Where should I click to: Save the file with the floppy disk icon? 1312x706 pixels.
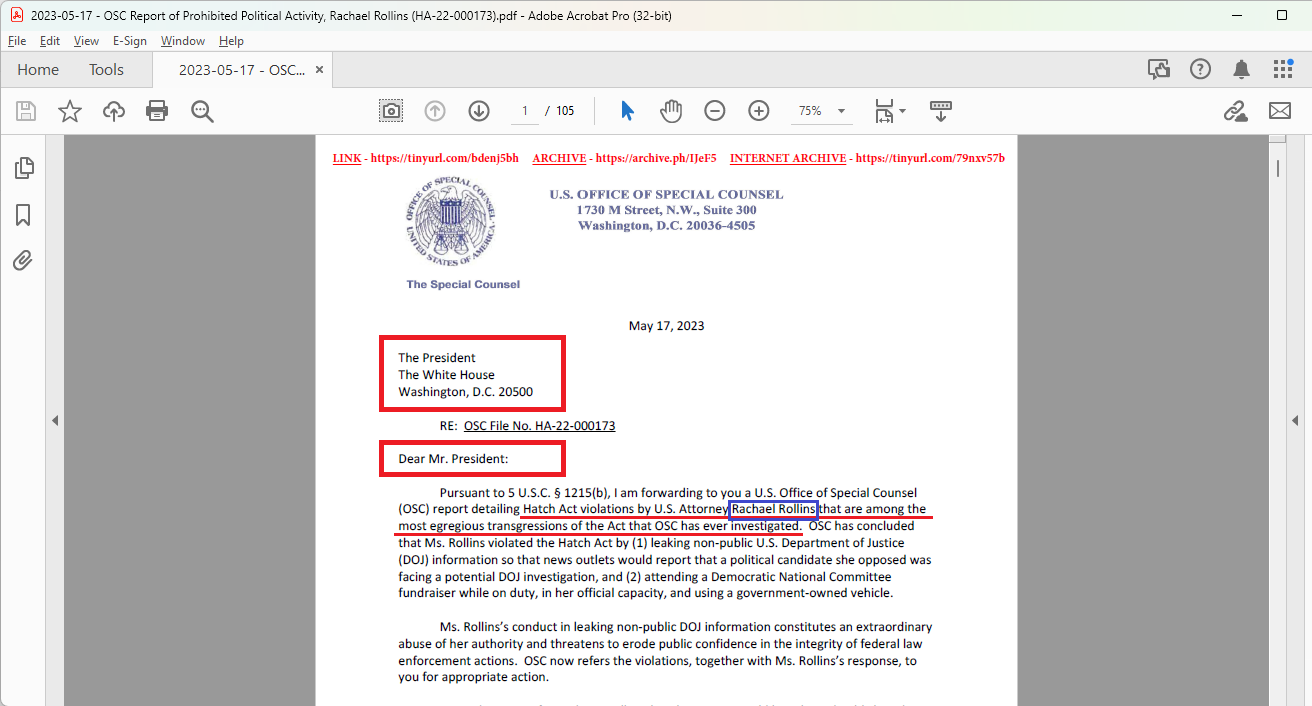point(25,111)
